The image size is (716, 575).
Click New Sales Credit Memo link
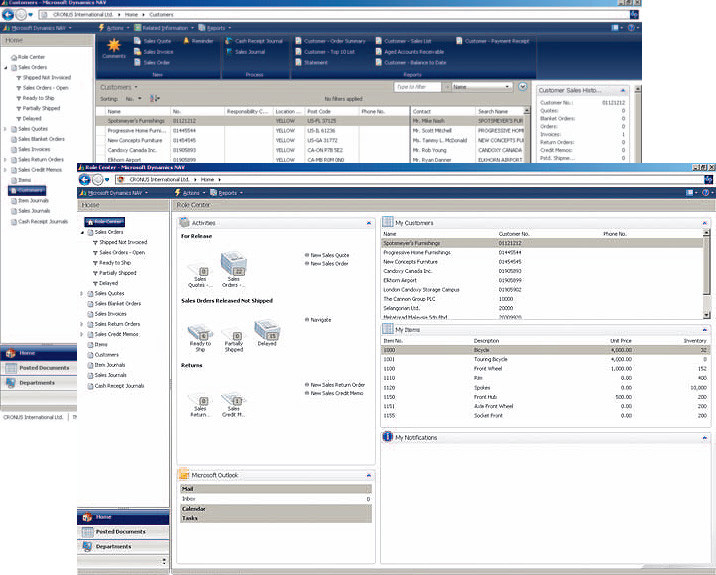[337, 393]
